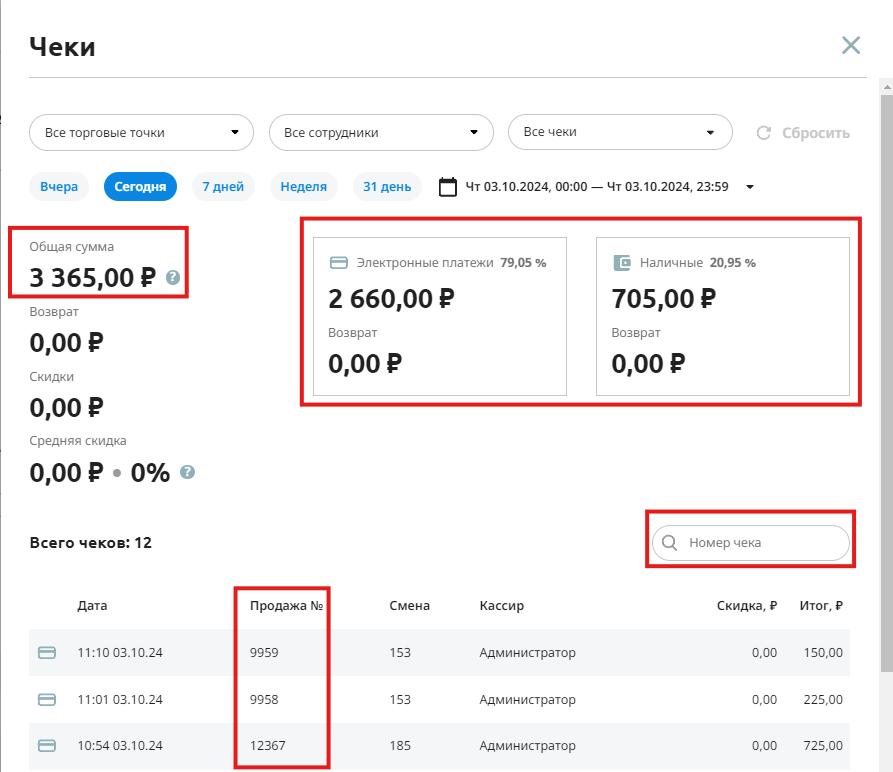Click the magnifier icon in receipt search
This screenshot has width=893, height=772.
(670, 543)
